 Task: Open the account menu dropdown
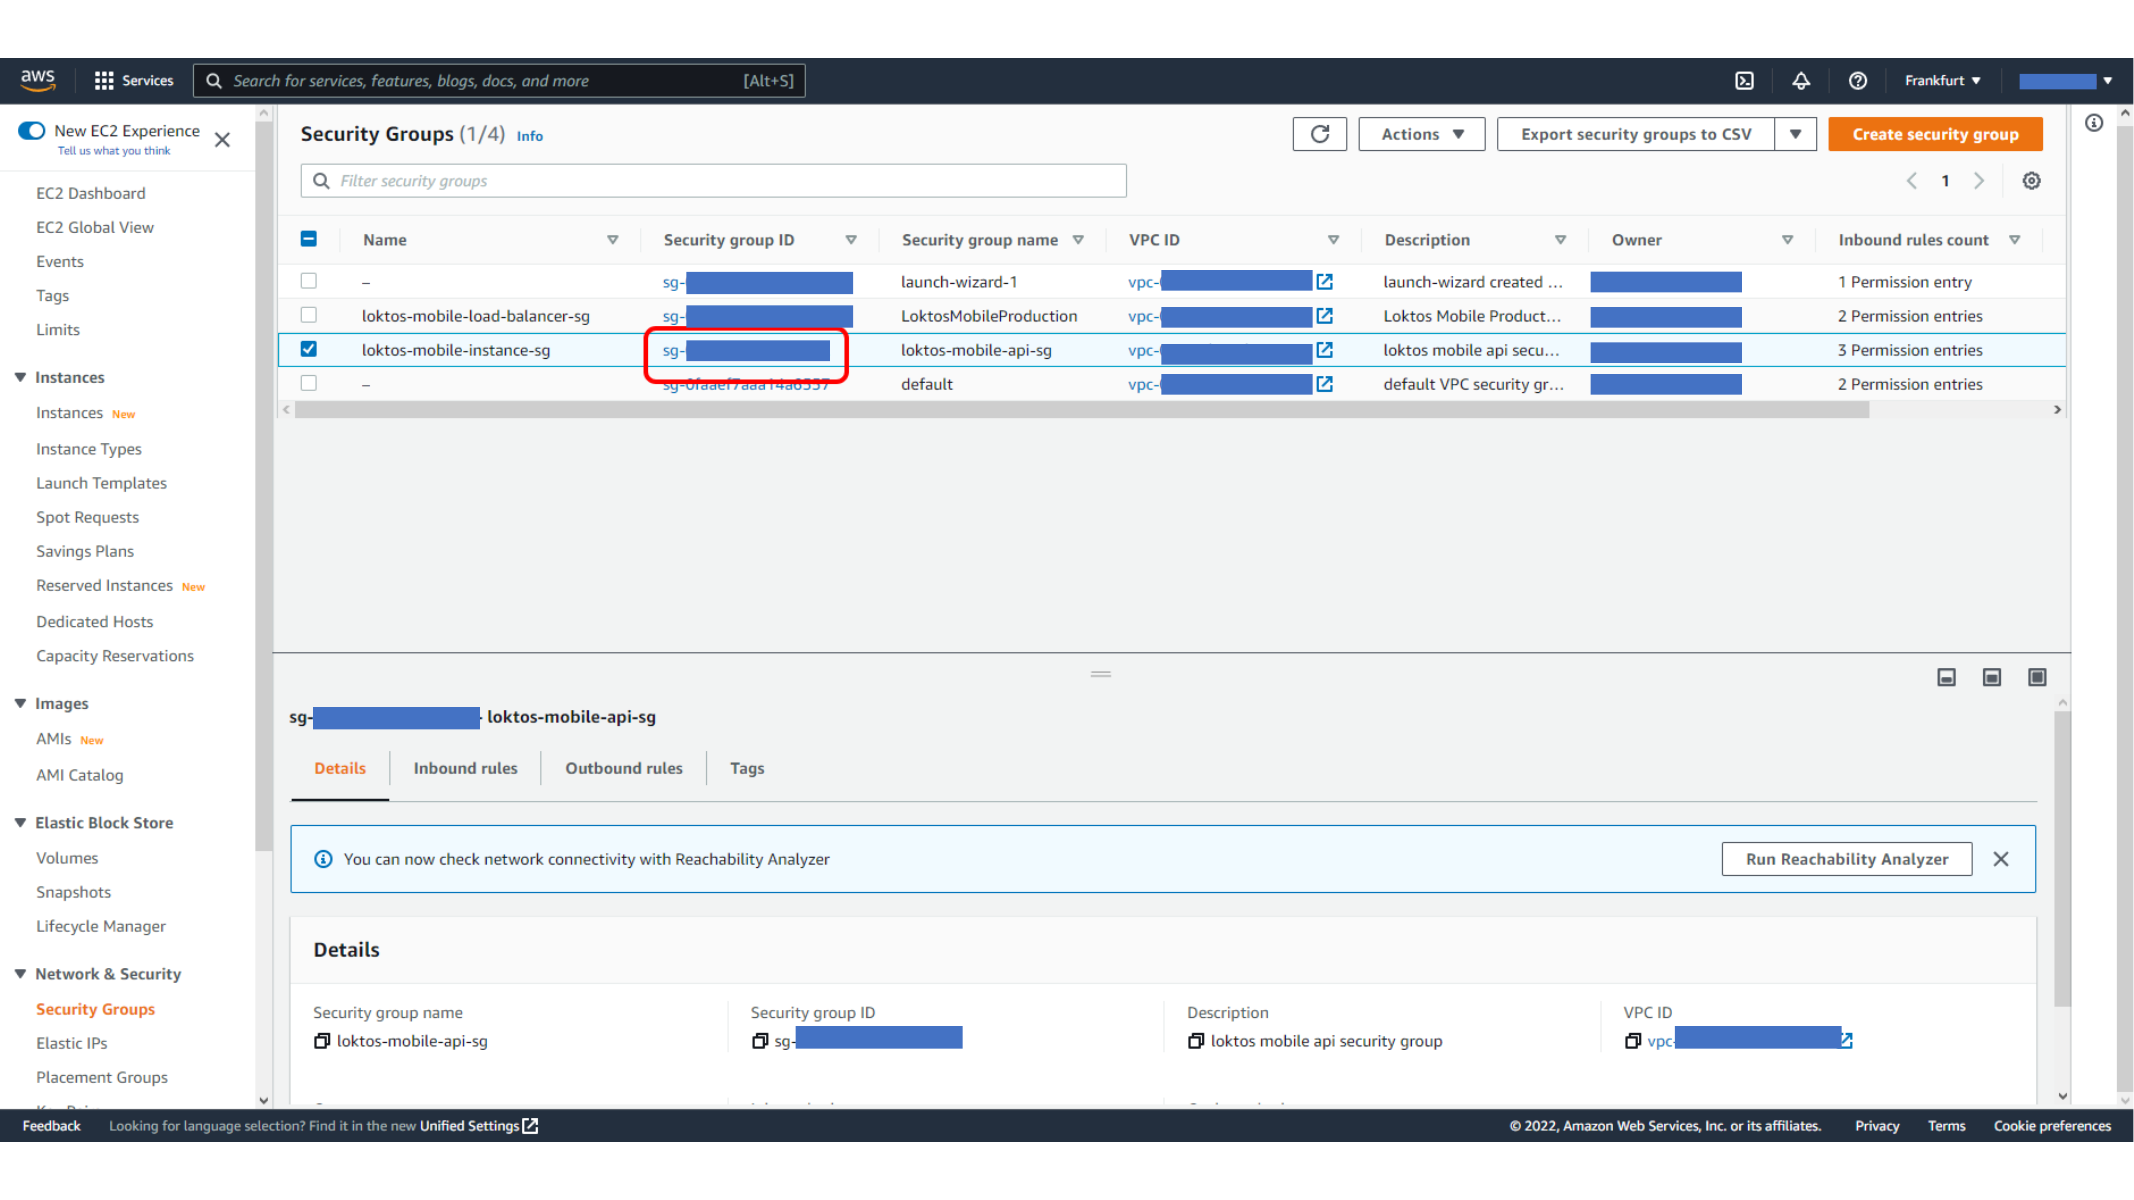point(2065,81)
